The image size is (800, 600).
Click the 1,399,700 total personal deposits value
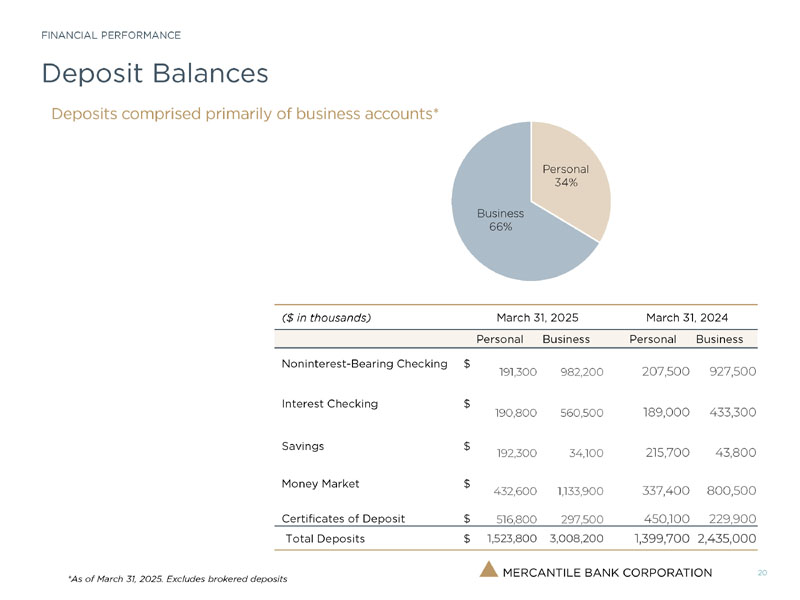[662, 539]
